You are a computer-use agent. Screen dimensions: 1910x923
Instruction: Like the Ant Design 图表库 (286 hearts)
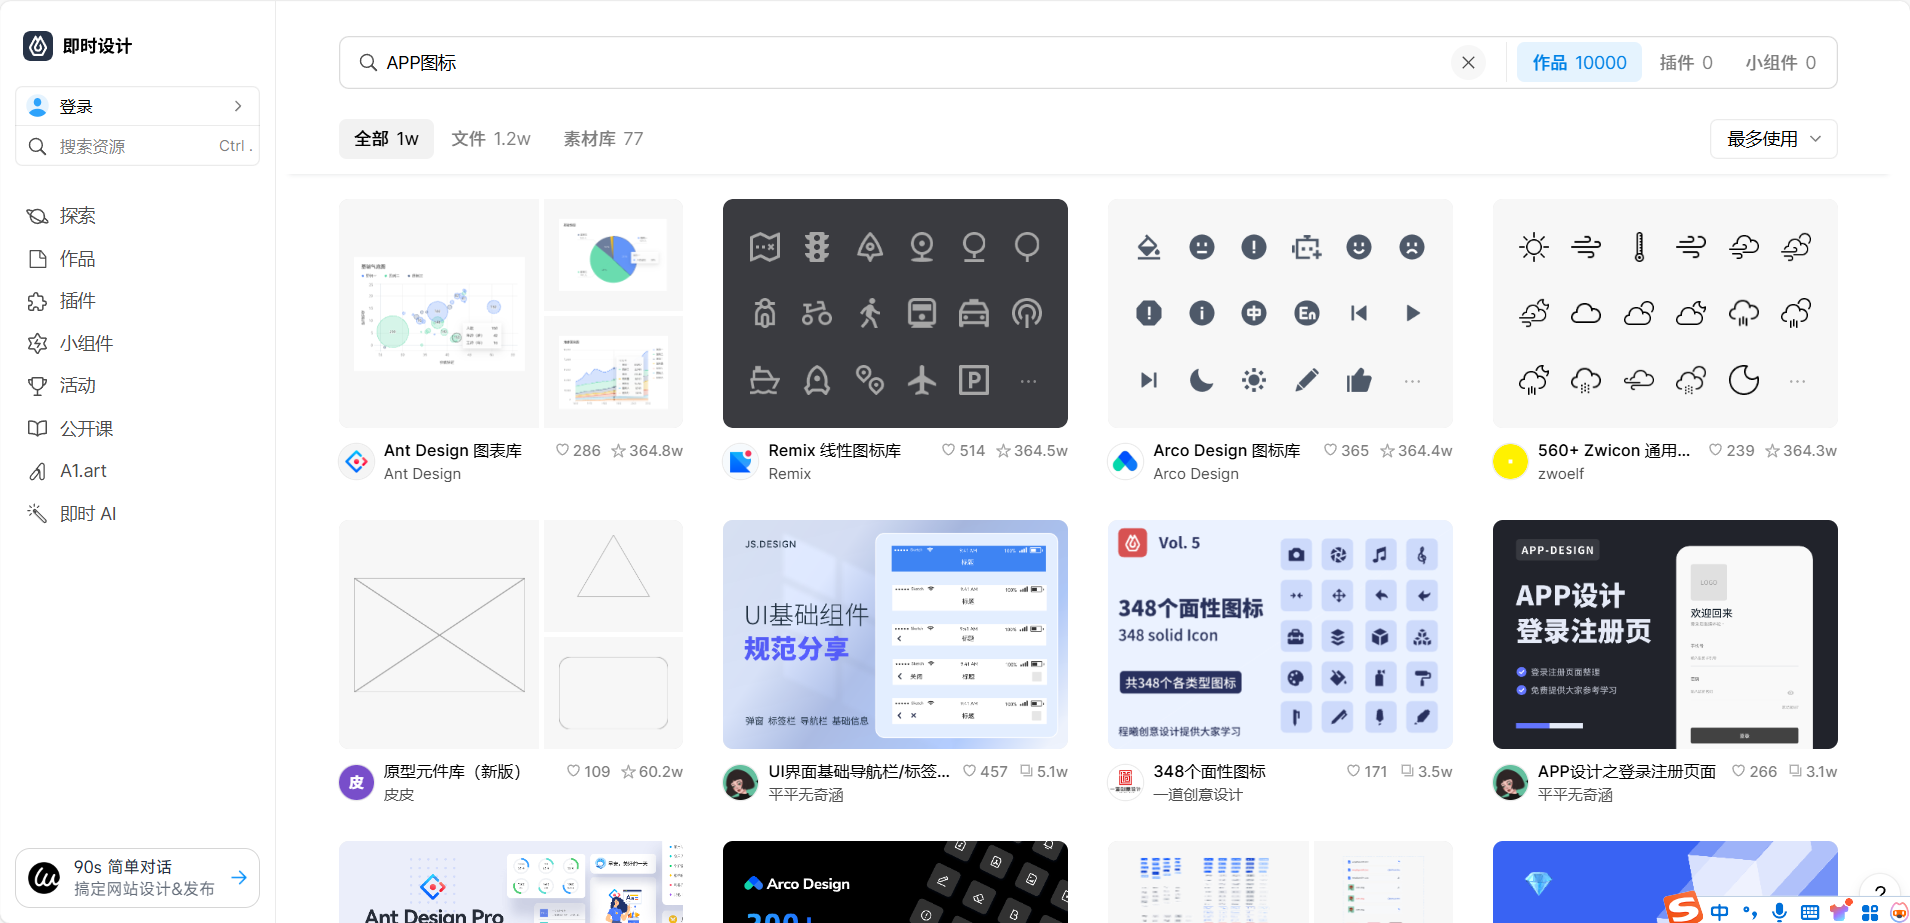(578, 451)
